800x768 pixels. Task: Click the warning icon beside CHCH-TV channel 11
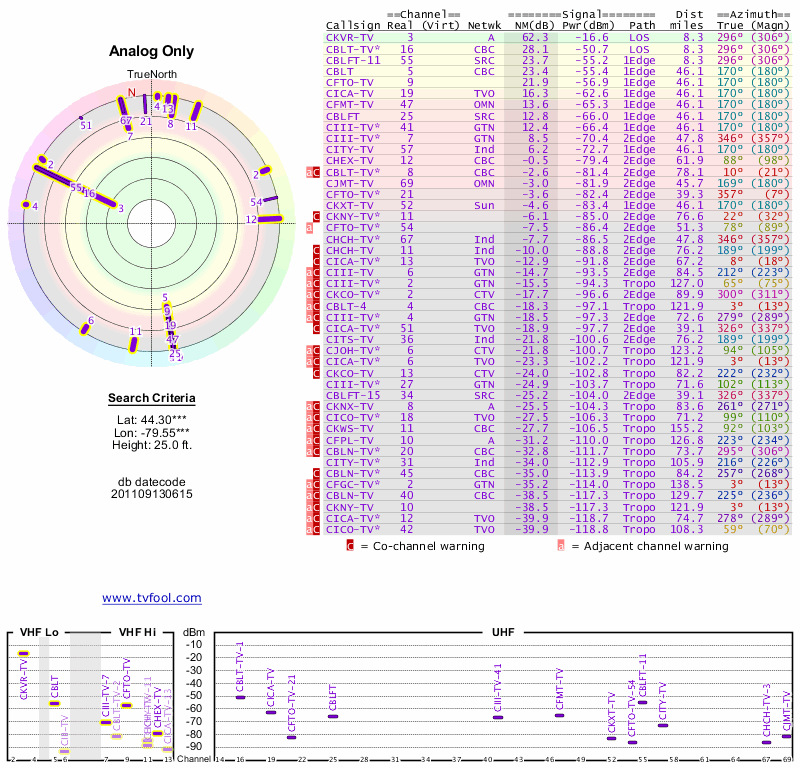click(317, 250)
